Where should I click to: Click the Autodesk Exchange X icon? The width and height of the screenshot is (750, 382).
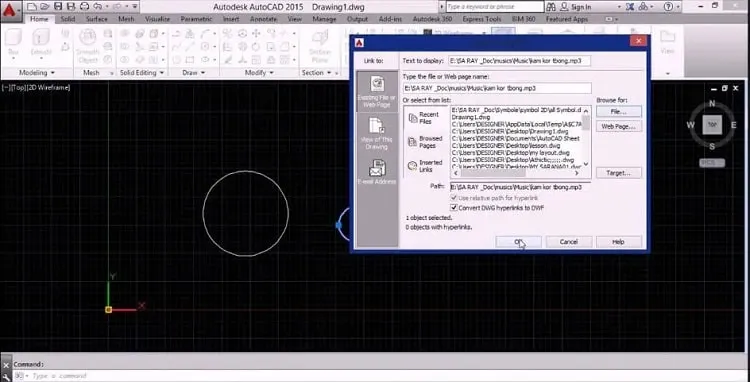point(630,7)
